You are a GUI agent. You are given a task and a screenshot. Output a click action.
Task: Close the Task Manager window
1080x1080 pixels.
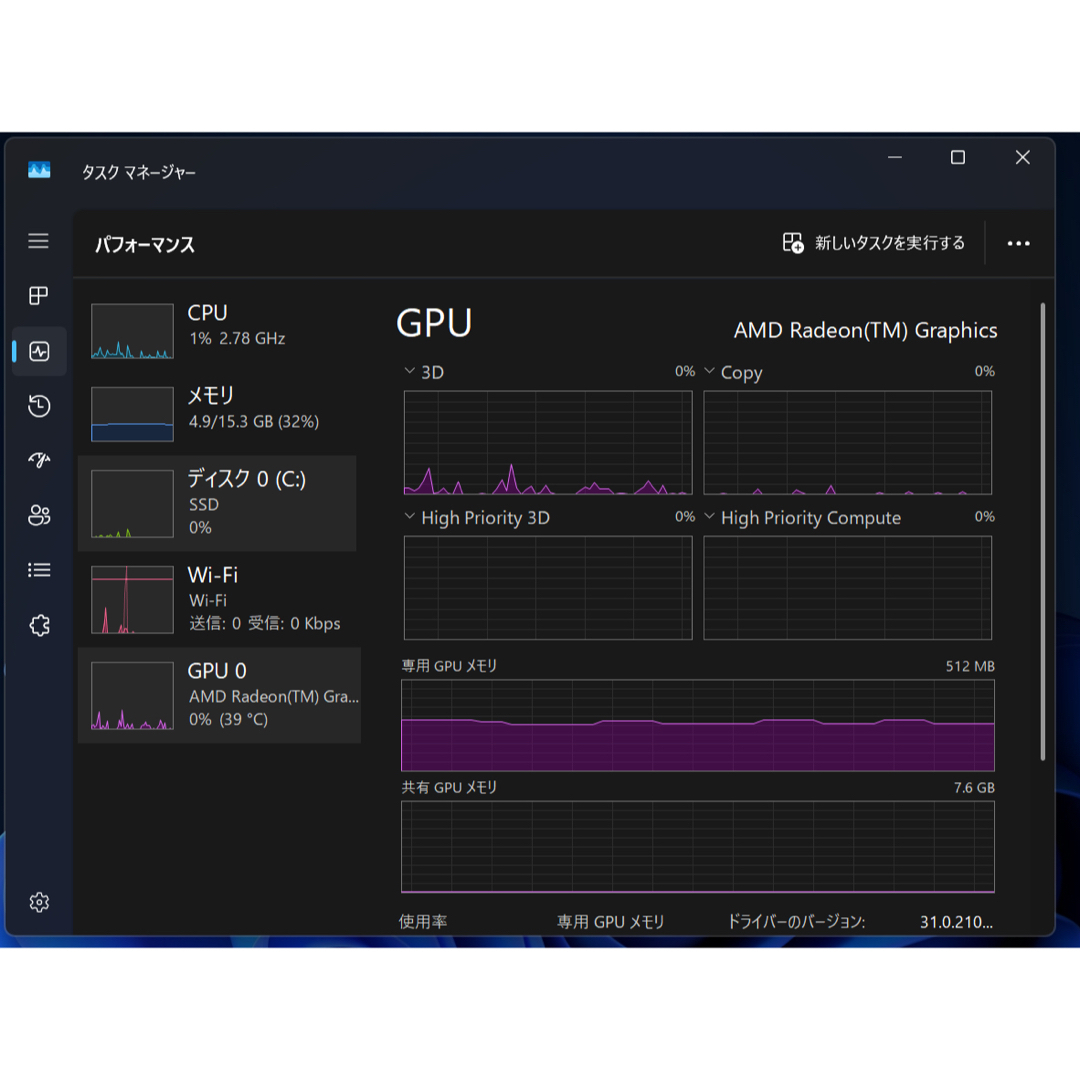(1022, 158)
